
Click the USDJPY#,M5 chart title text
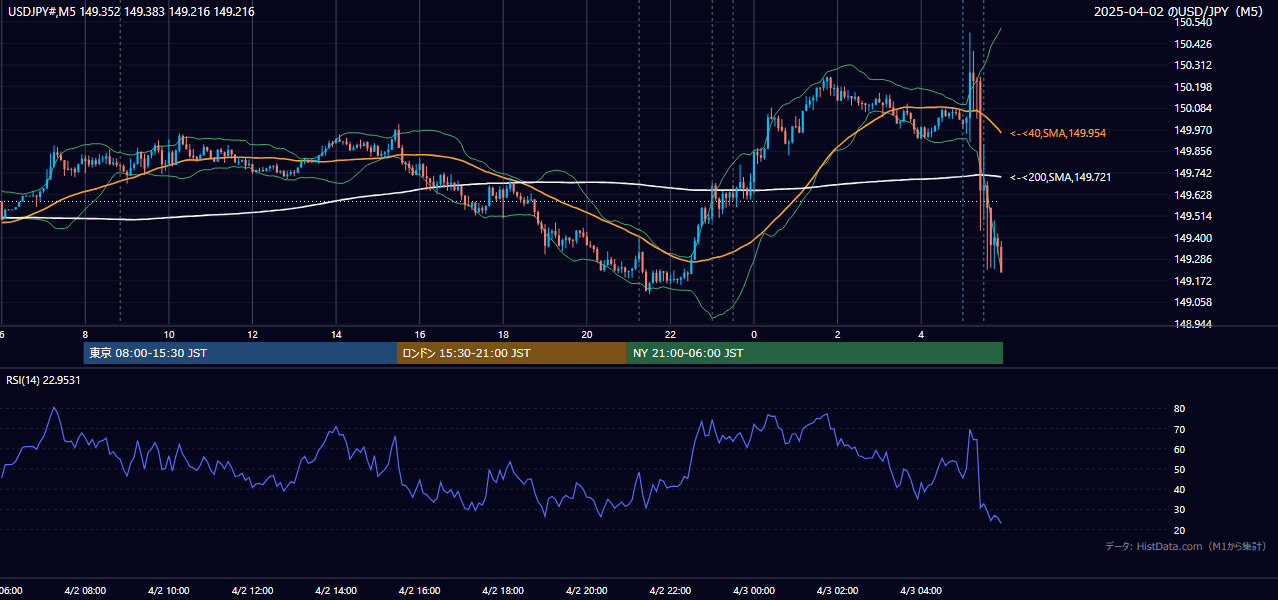[x=131, y=12]
